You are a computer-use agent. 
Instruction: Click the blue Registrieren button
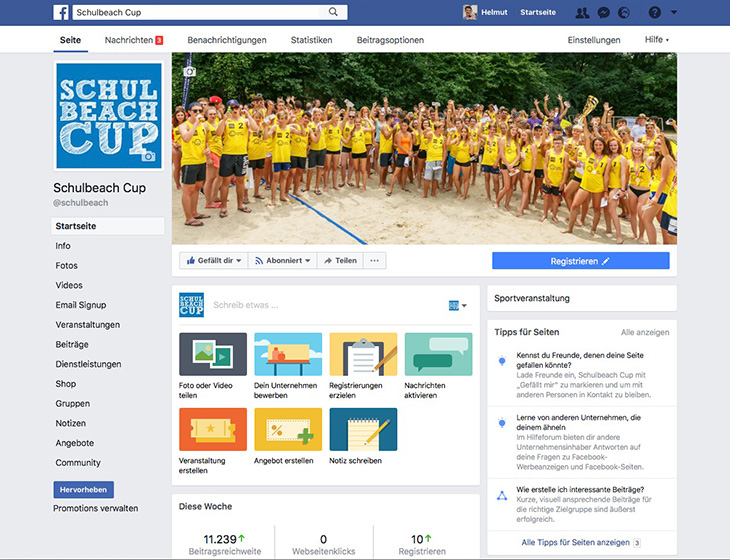point(581,261)
